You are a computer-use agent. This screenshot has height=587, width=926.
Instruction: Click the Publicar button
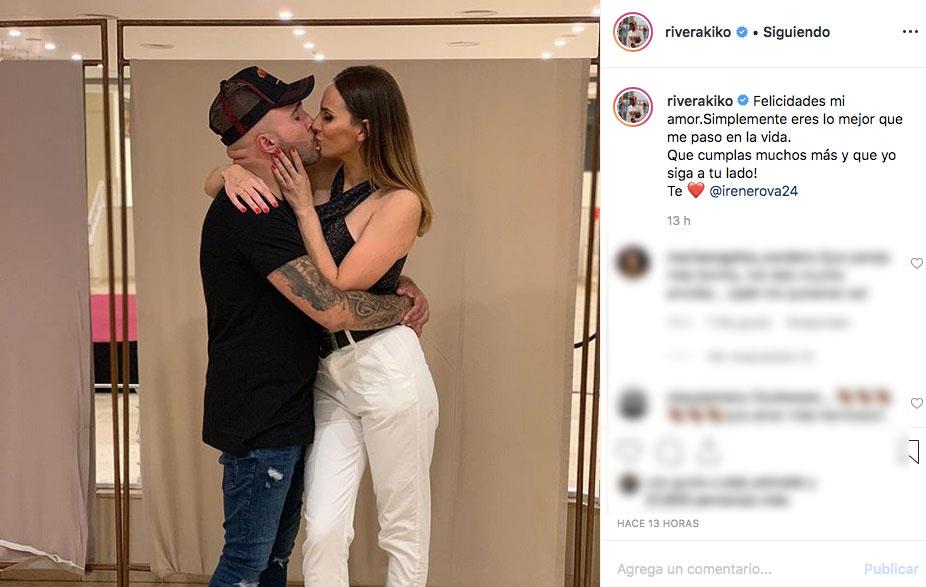pos(891,569)
